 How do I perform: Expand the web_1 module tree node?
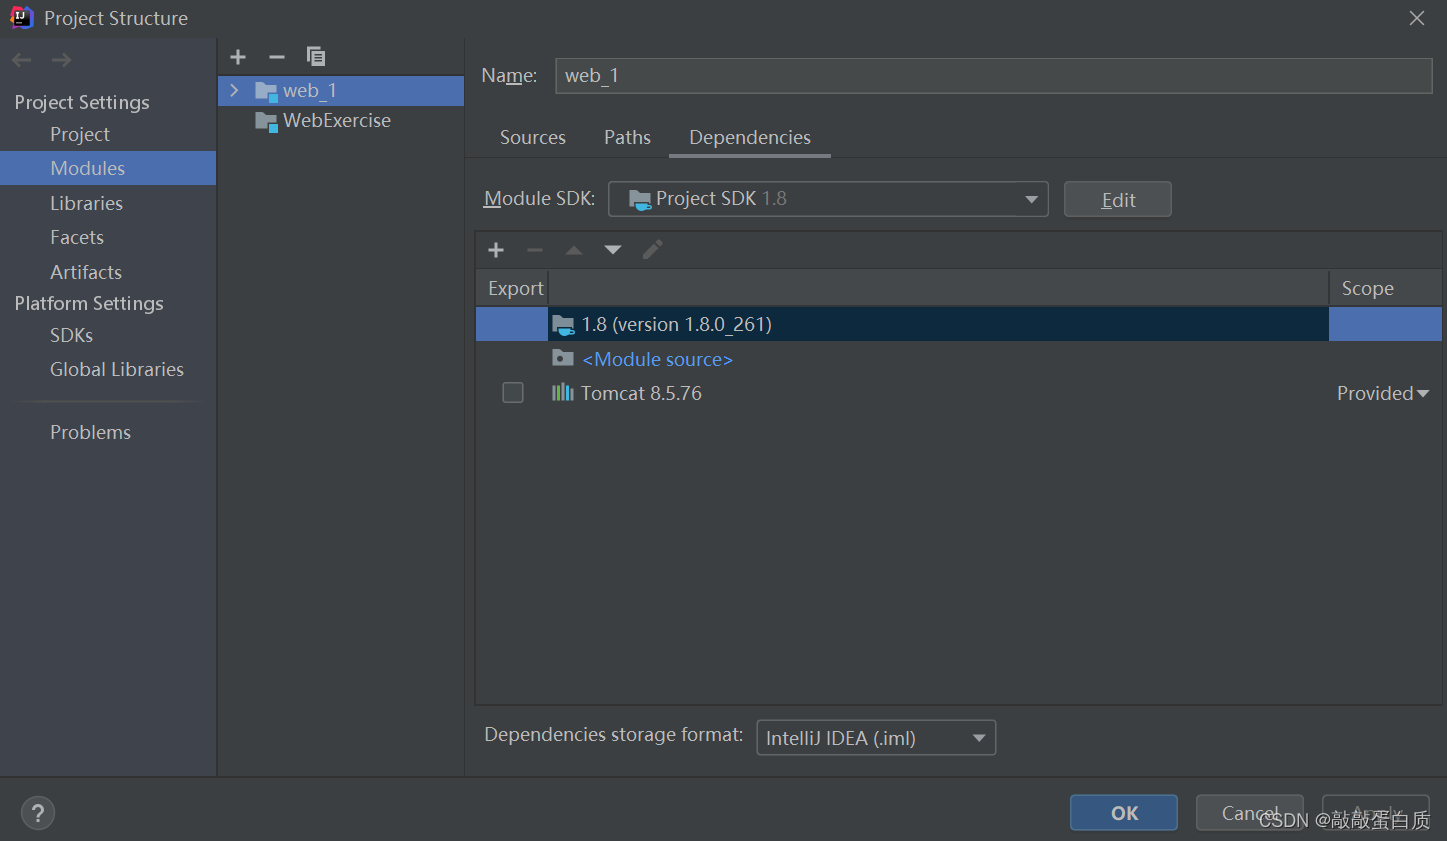point(234,90)
